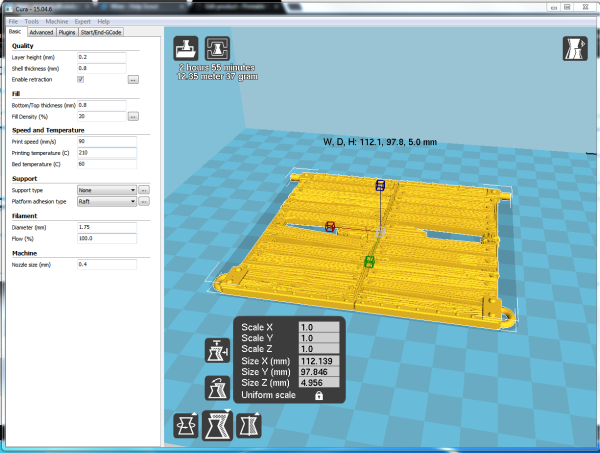Switch to the Plugins tab
Viewport: 600px width, 453px height.
(67, 32)
